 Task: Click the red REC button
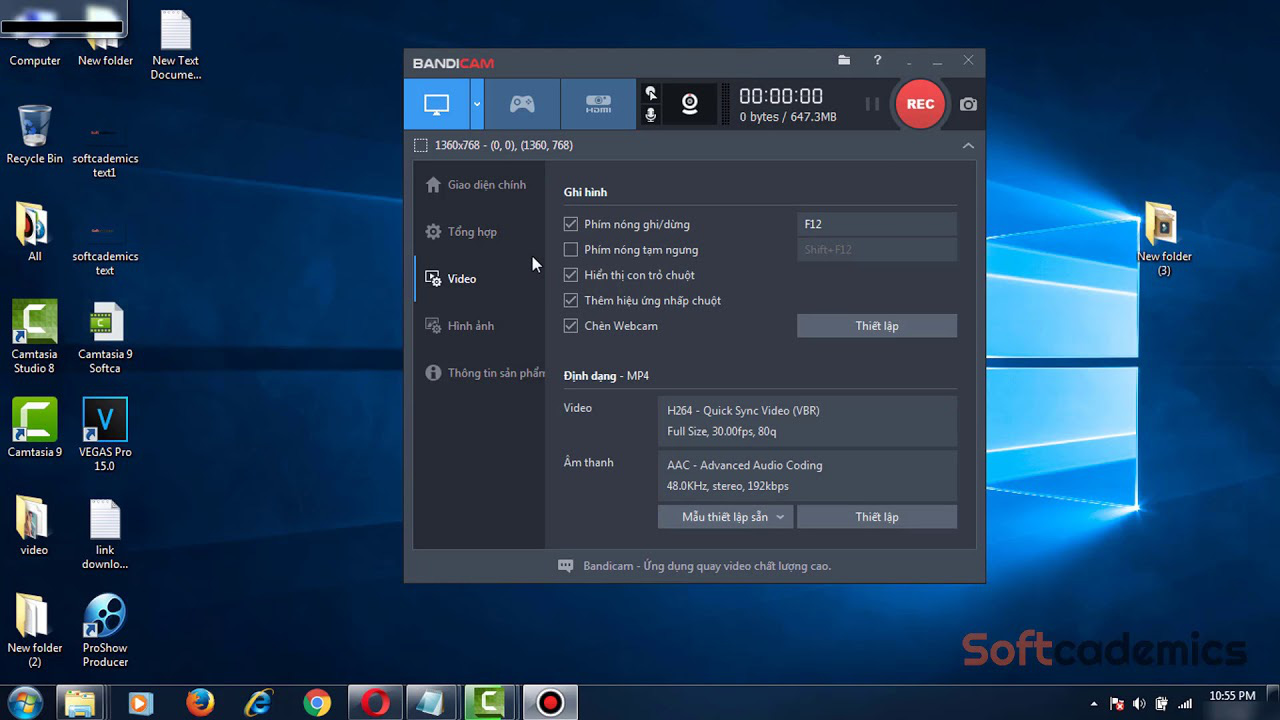(x=921, y=104)
